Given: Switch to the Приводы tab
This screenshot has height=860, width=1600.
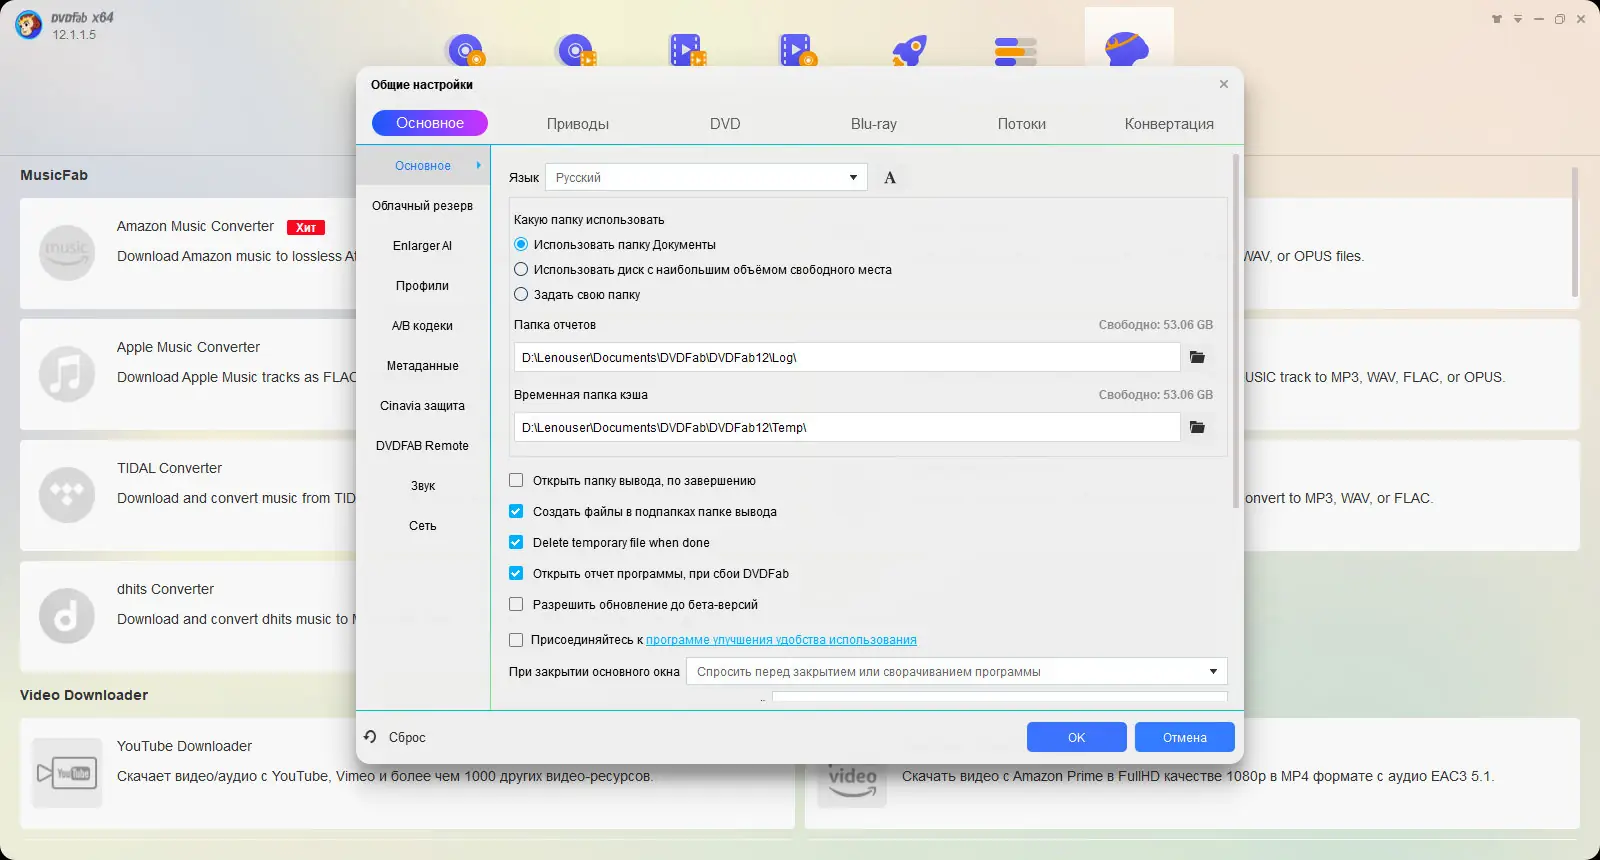Looking at the screenshot, I should [x=578, y=124].
